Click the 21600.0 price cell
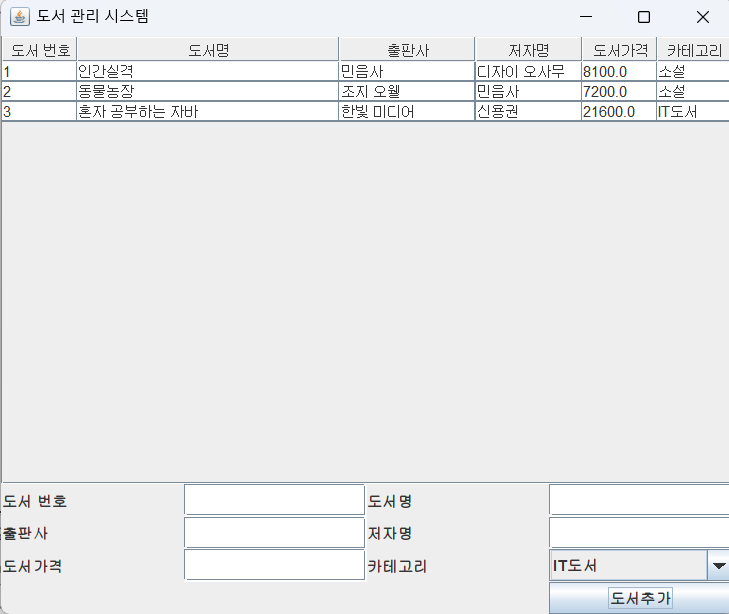The width and height of the screenshot is (729, 614). (619, 112)
